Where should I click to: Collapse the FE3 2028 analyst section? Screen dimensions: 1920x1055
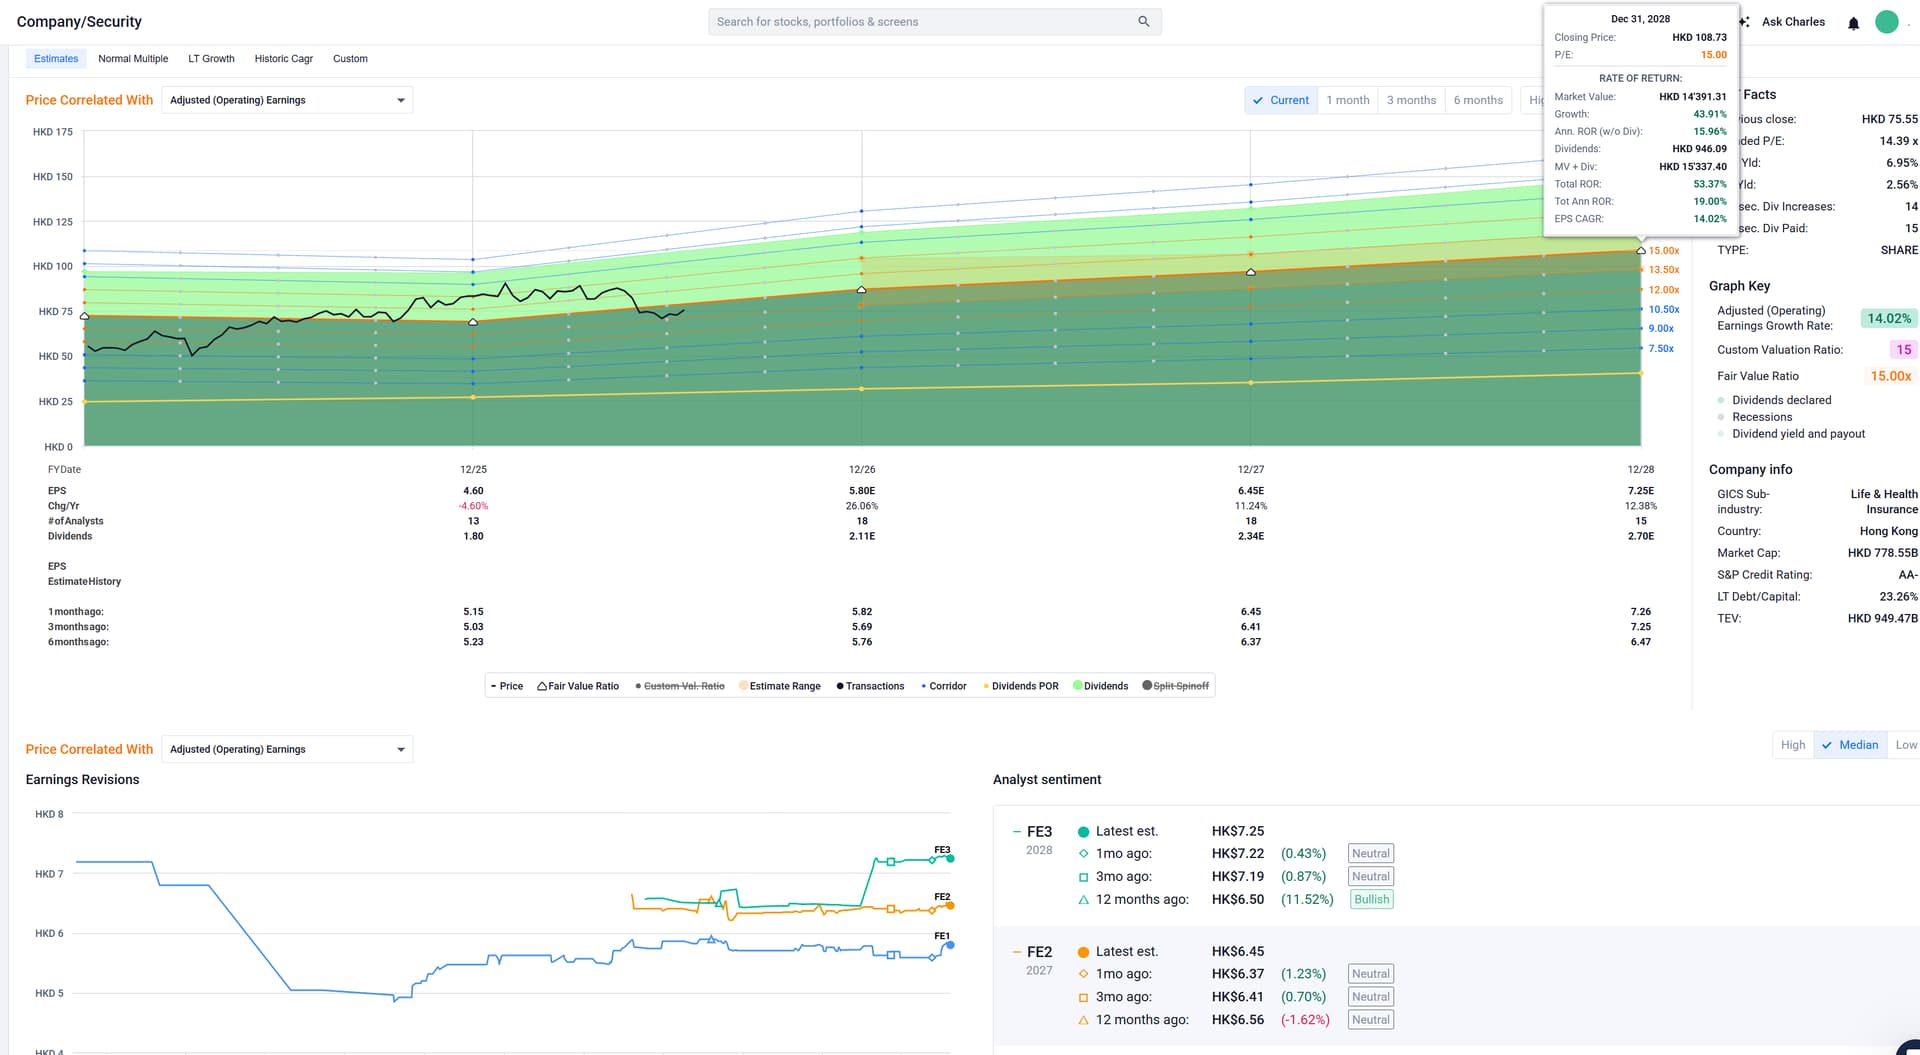coord(1017,832)
